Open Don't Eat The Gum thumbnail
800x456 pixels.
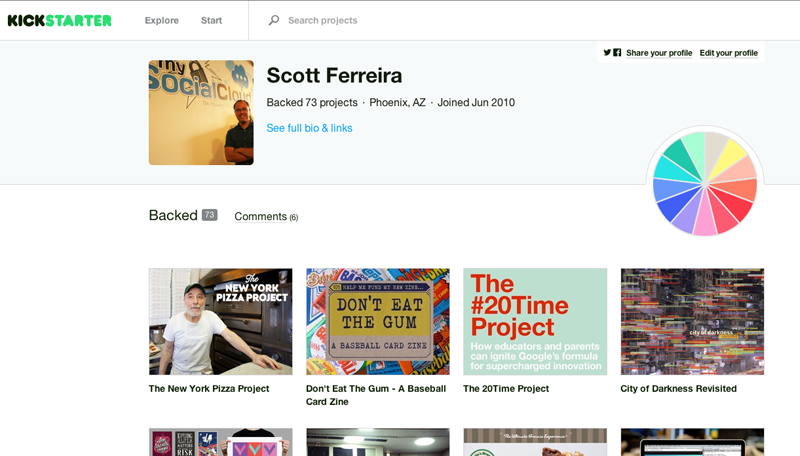tap(378, 322)
